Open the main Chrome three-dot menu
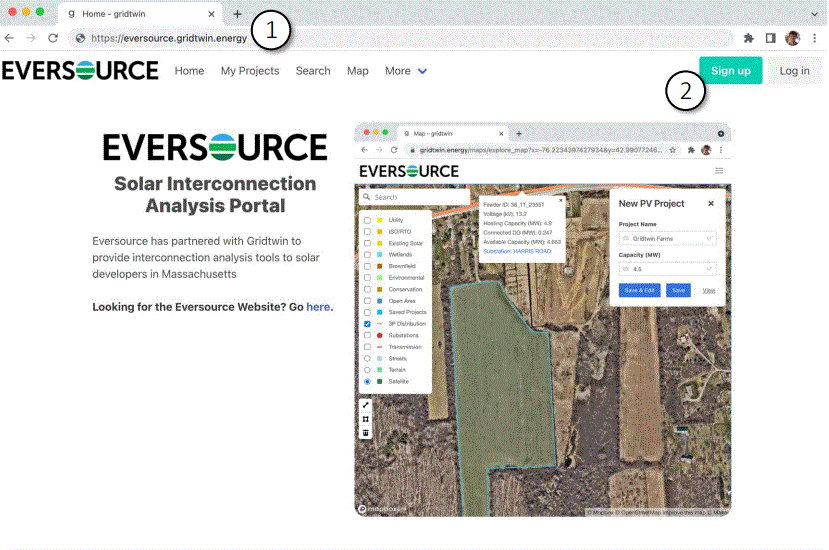The height and width of the screenshot is (550, 829). click(x=815, y=38)
